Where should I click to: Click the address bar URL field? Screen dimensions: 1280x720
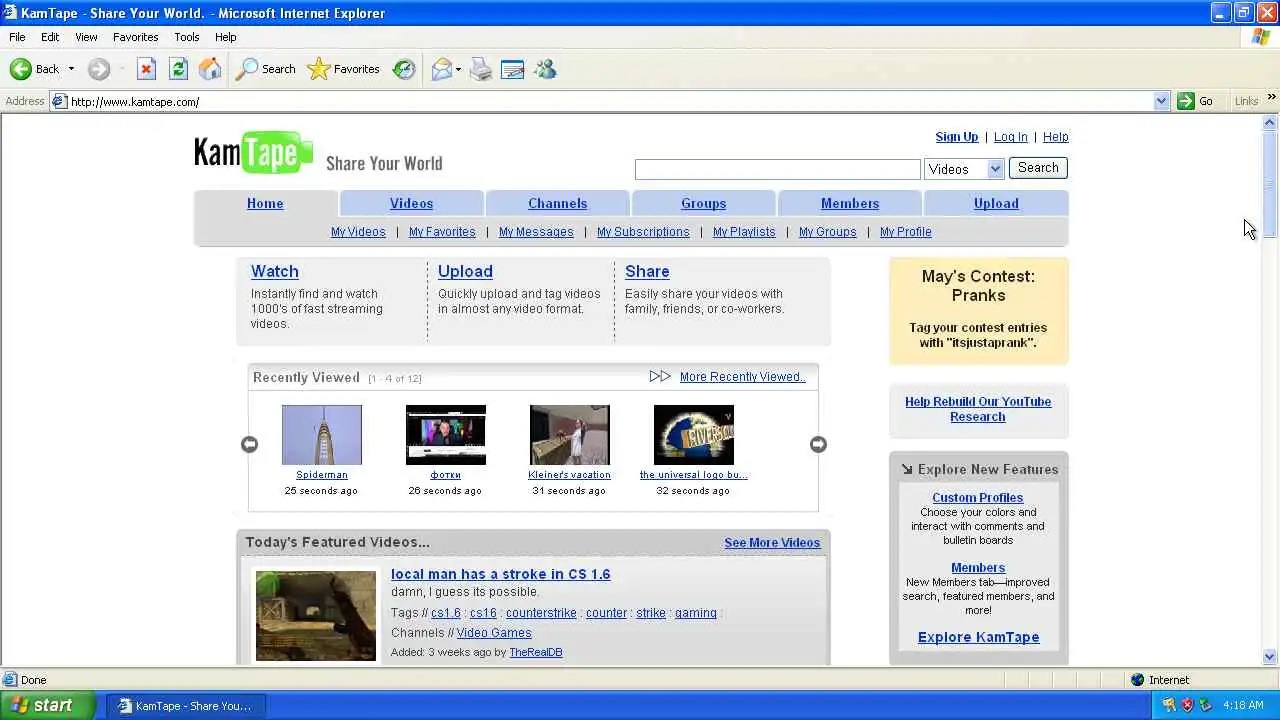click(610, 101)
